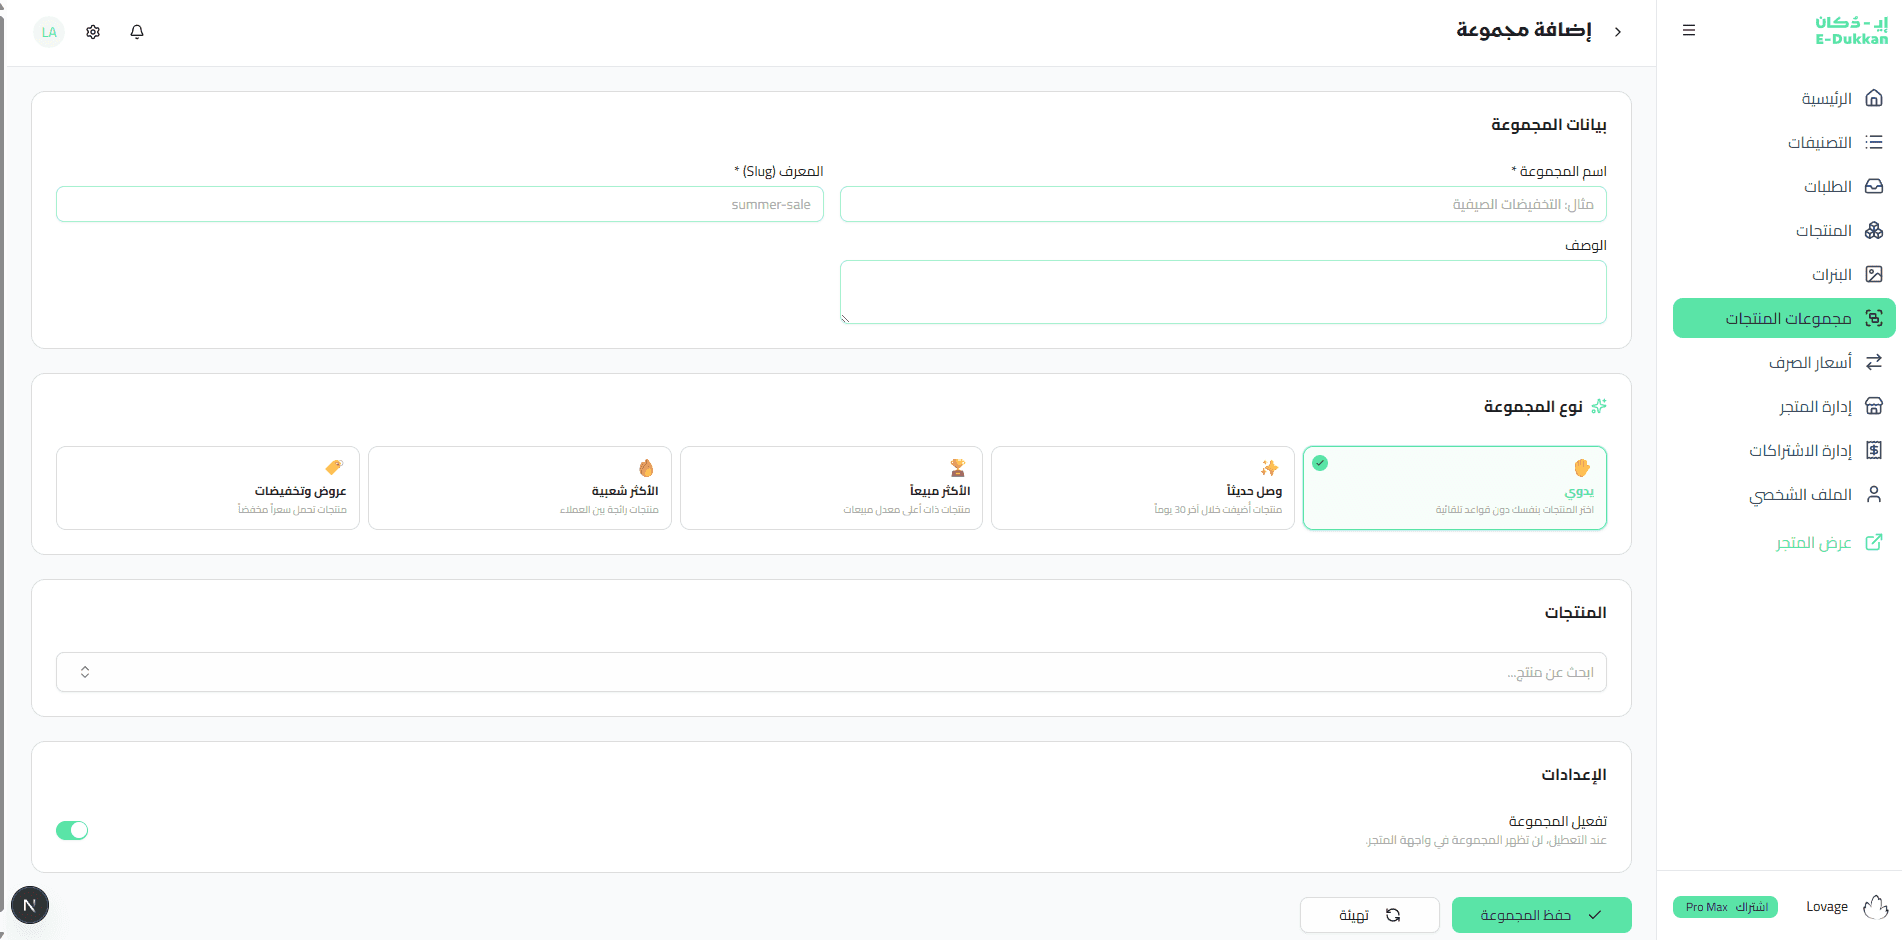Click the image icon next to البنرات
1902x940 pixels.
click(1874, 274)
